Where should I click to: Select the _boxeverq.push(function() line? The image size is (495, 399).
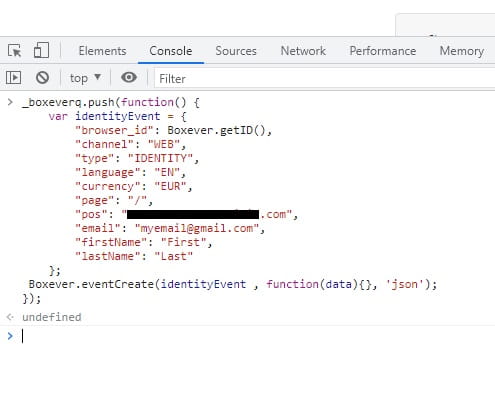111,102
